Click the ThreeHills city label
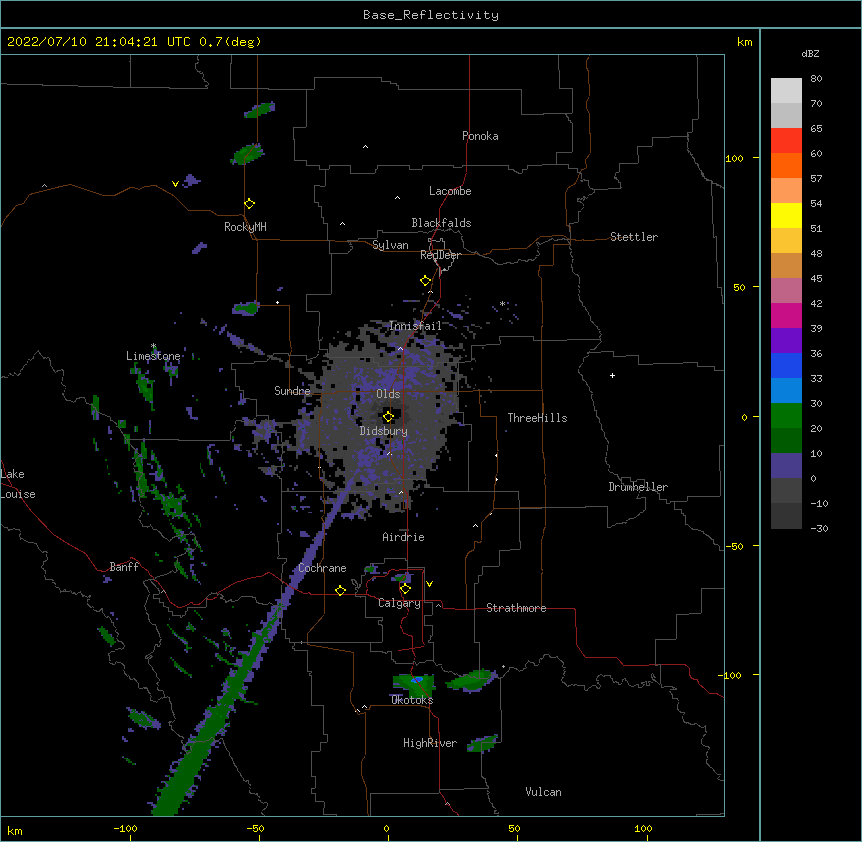 click(x=537, y=418)
